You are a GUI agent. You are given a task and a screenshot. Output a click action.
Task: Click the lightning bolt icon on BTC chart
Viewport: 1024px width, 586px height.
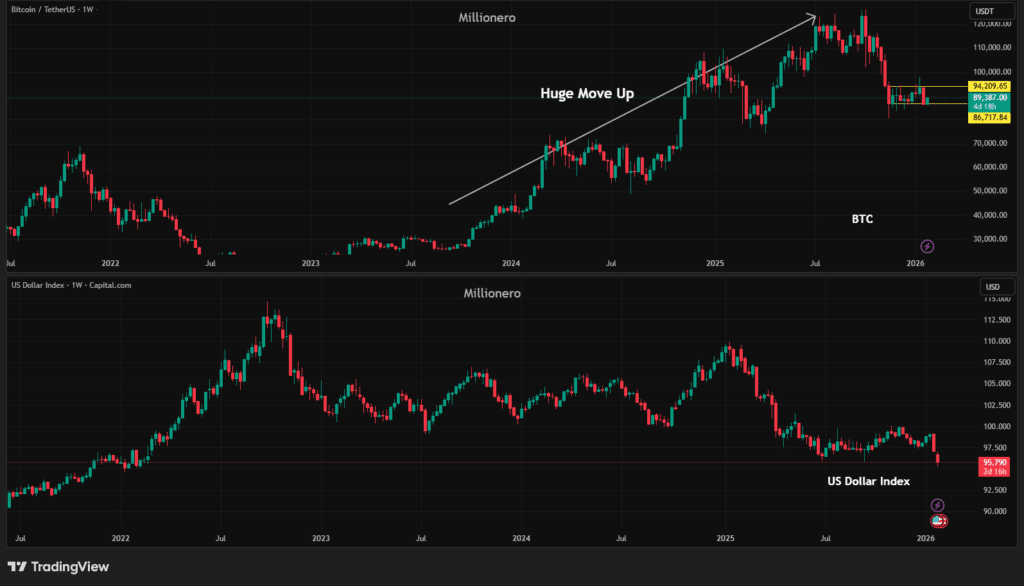click(927, 246)
